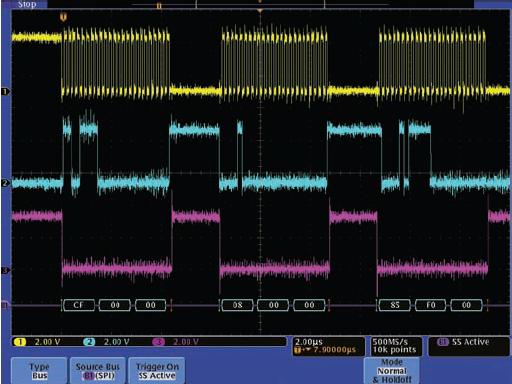Click the orange trigger position marker
The height and width of the screenshot is (384, 512).
tap(64, 17)
